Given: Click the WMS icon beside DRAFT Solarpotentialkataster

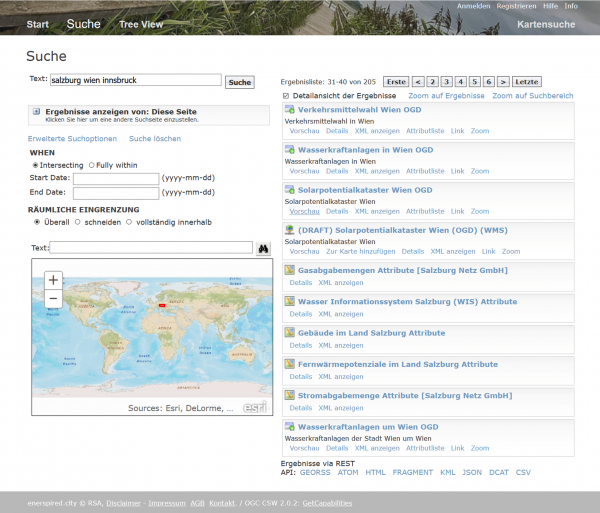Looking at the screenshot, I should 290,229.
